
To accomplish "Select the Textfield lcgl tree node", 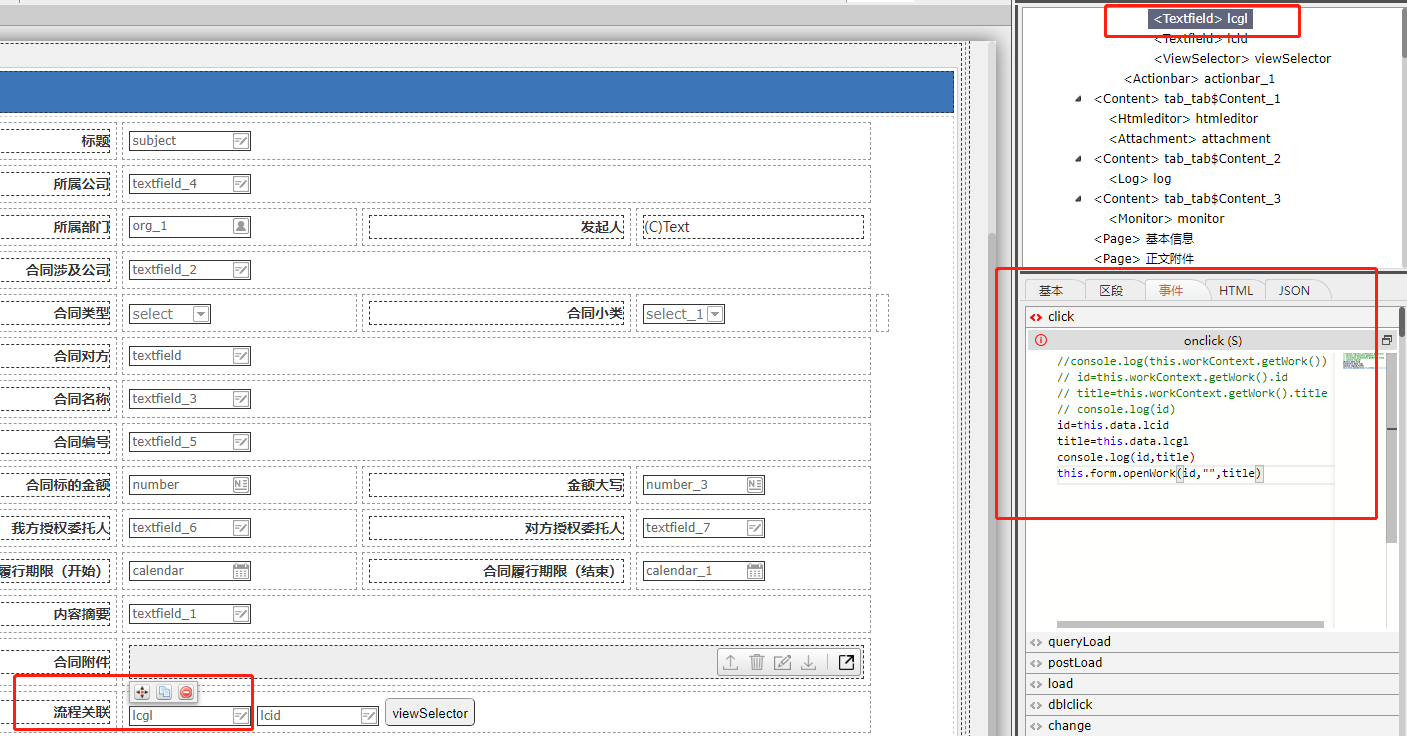I will [x=1200, y=19].
